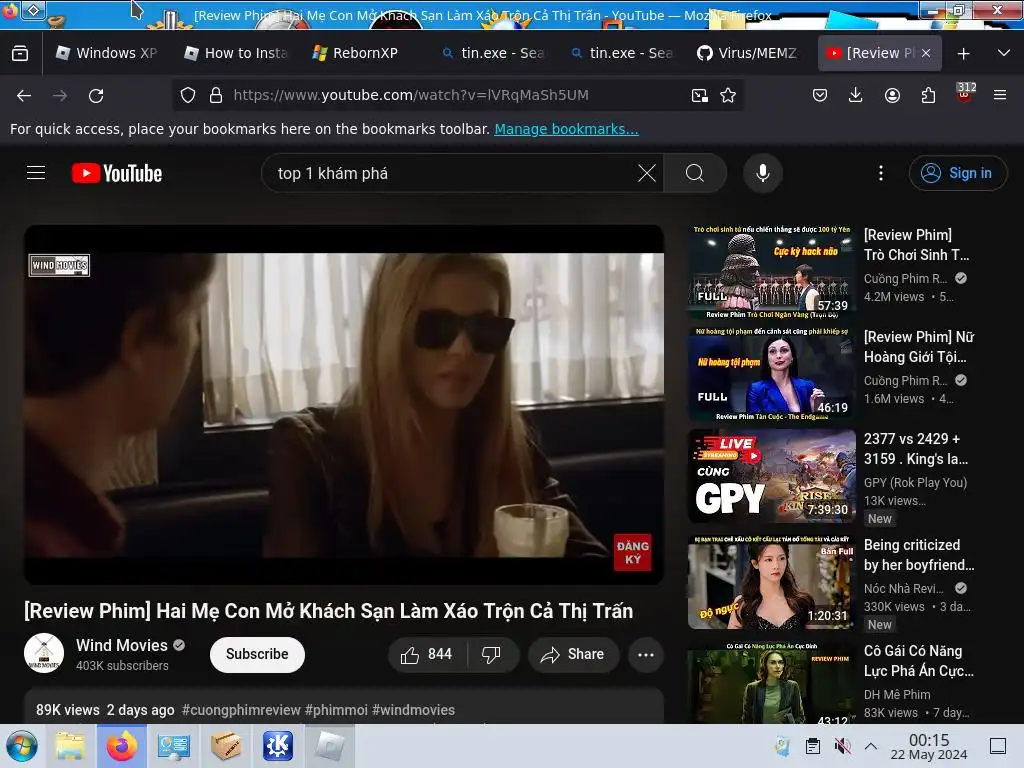
Task: Open the Start menu orb
Action: click(22, 746)
